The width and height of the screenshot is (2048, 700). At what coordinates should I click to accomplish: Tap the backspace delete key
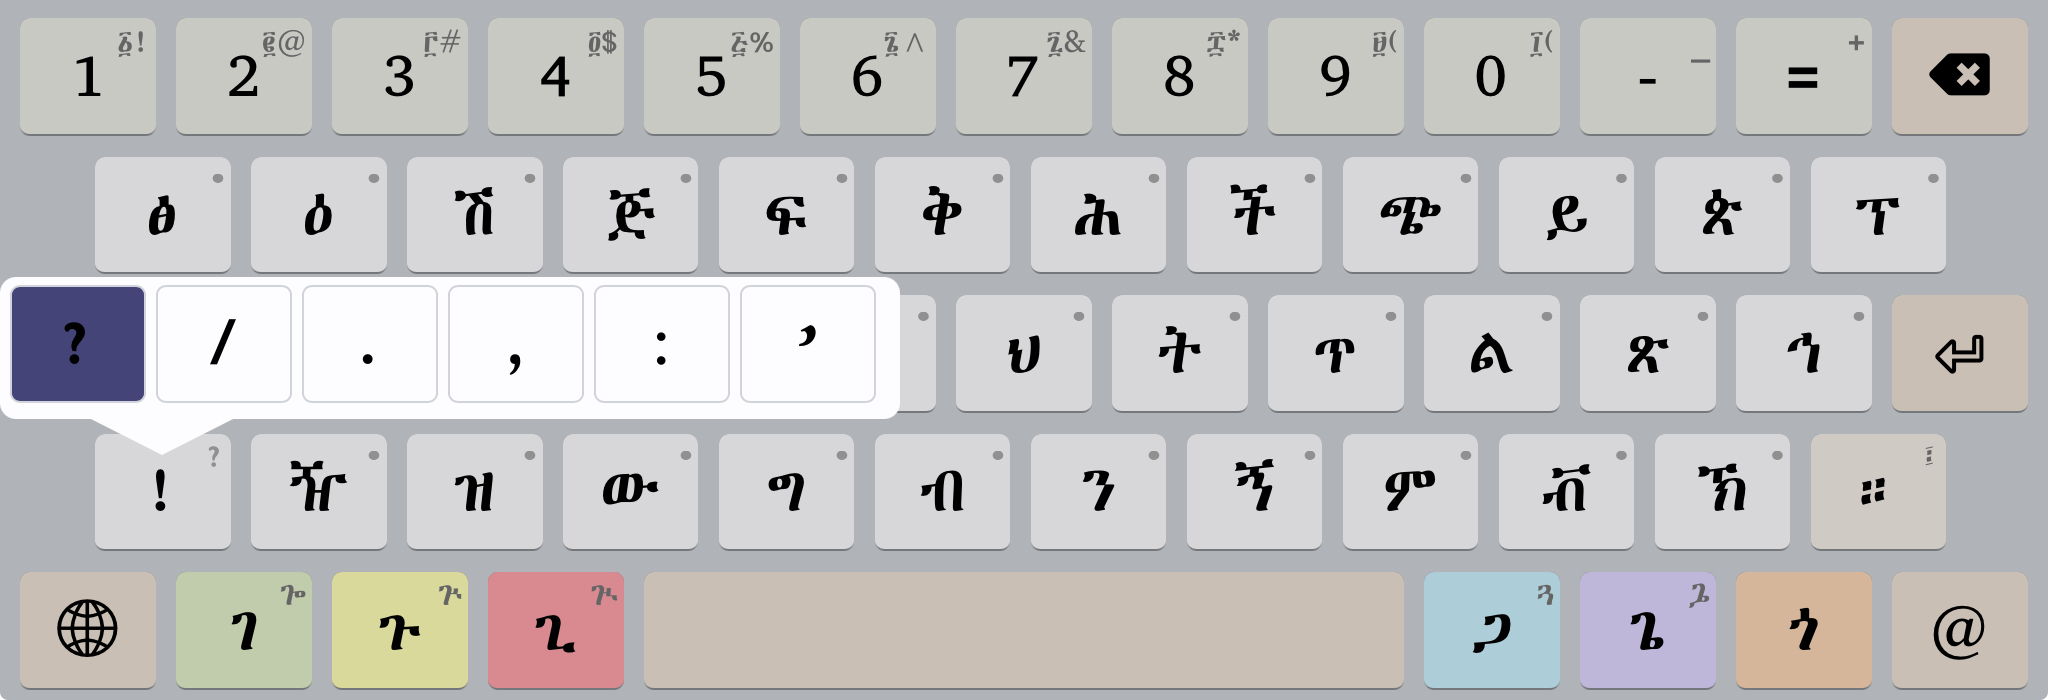pos(1959,76)
